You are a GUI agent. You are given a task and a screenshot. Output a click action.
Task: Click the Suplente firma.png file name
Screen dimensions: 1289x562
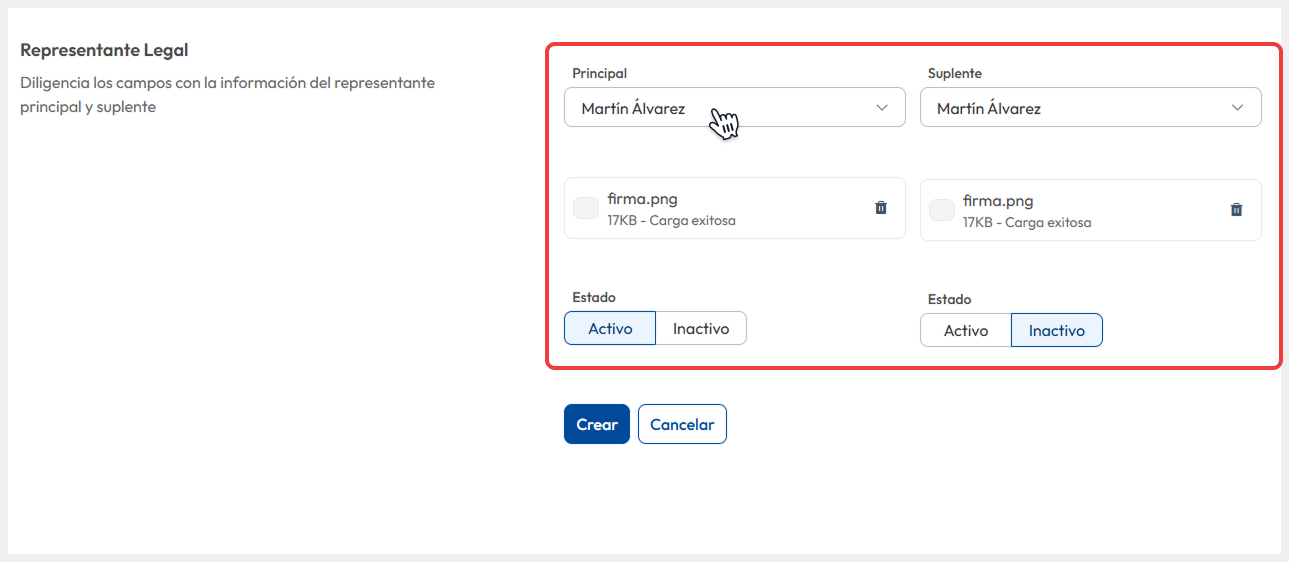(998, 201)
